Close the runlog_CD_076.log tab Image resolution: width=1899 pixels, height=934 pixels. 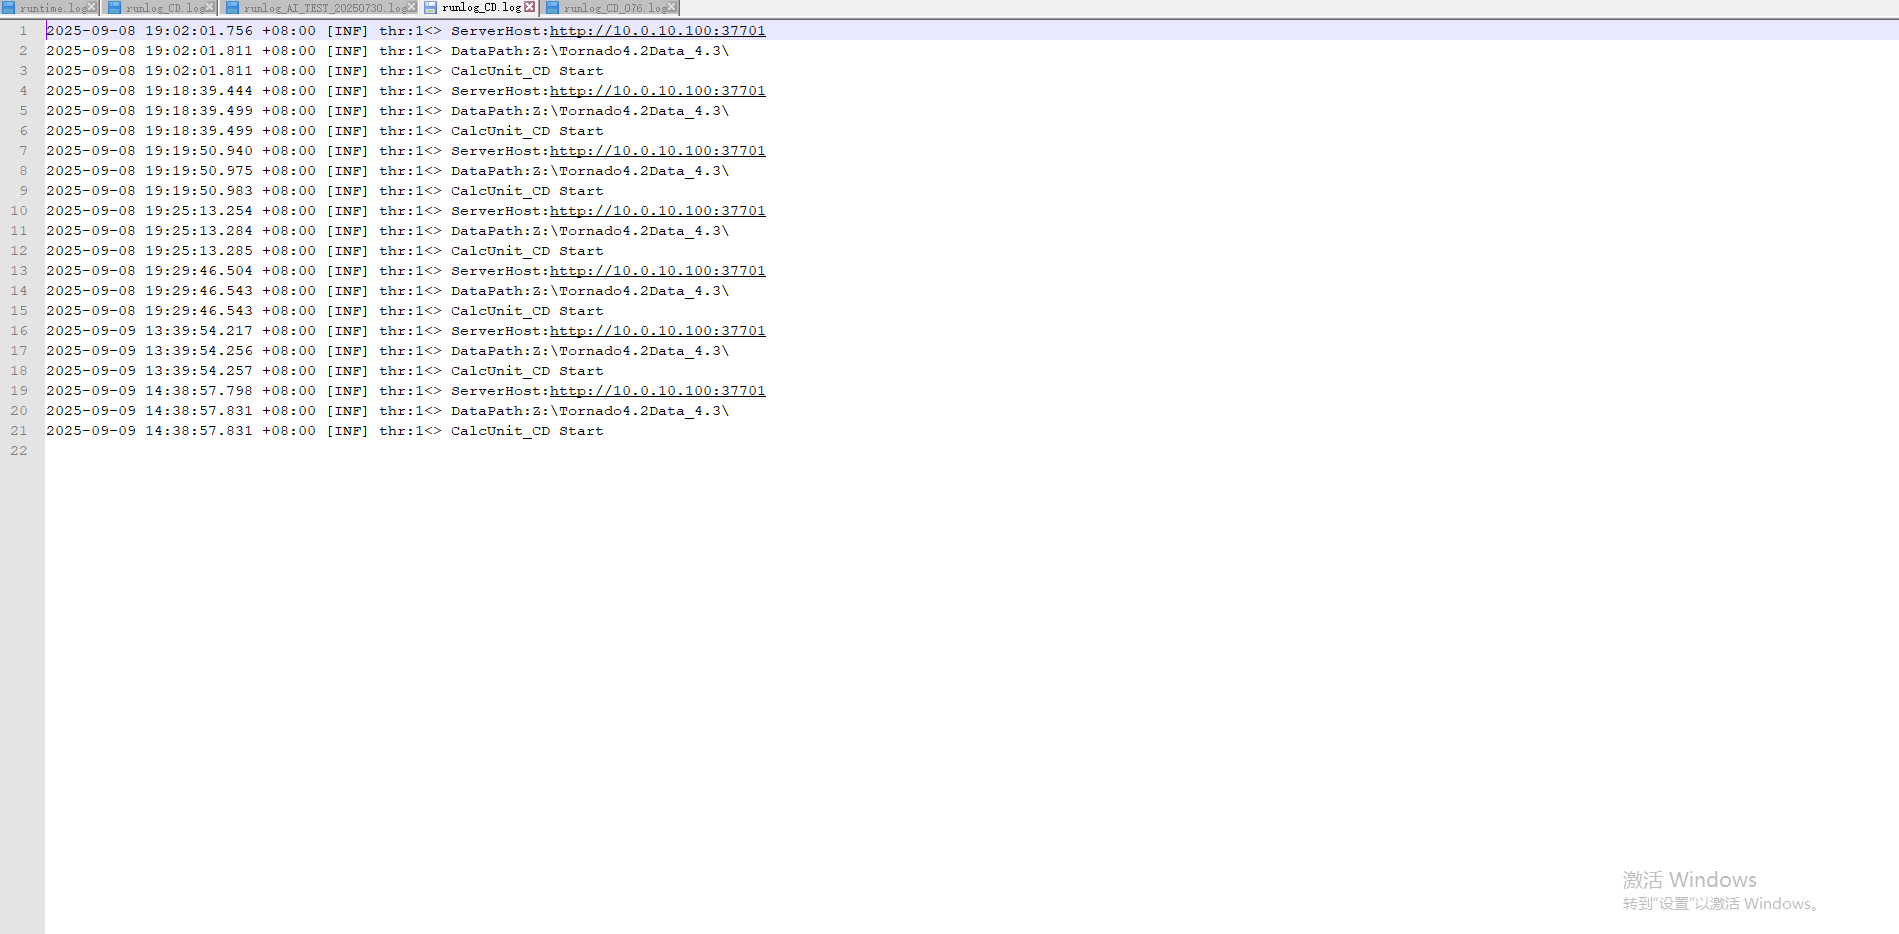[x=672, y=7]
